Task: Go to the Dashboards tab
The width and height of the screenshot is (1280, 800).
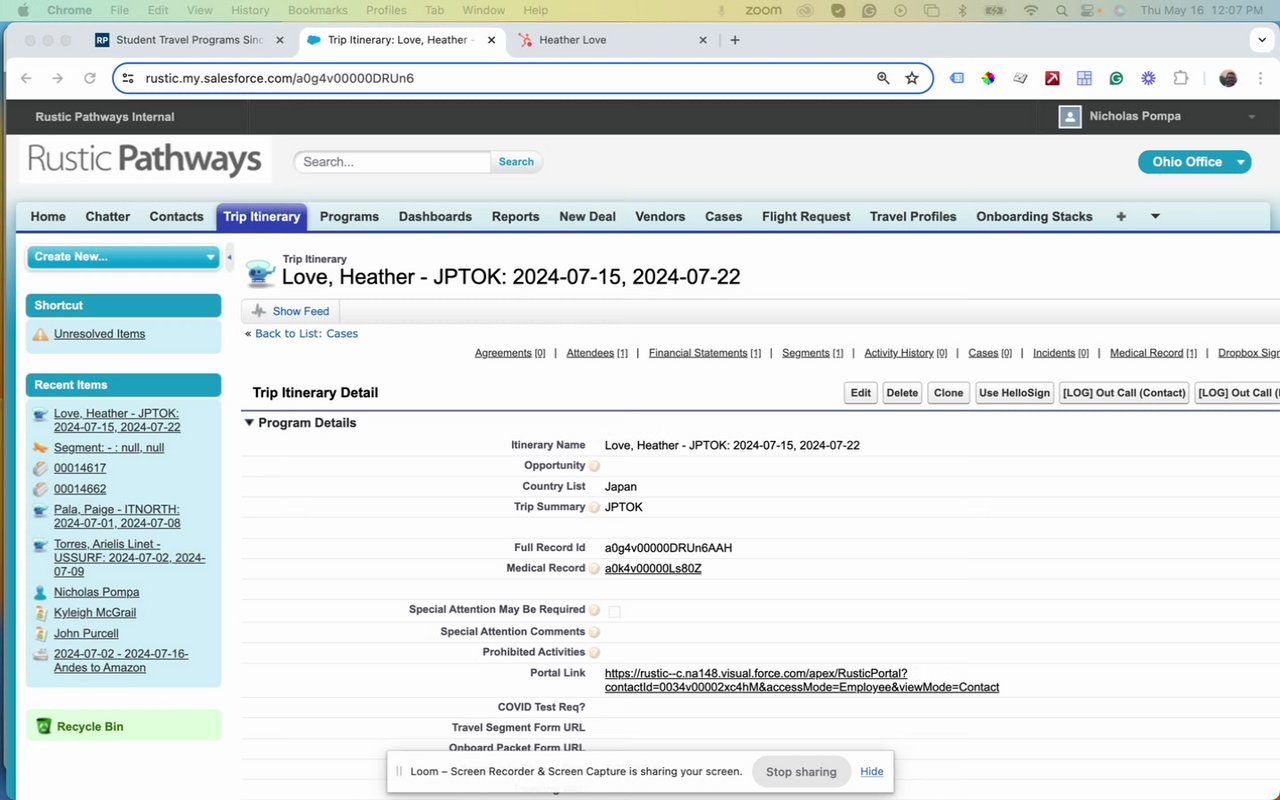Action: pyautogui.click(x=435, y=216)
